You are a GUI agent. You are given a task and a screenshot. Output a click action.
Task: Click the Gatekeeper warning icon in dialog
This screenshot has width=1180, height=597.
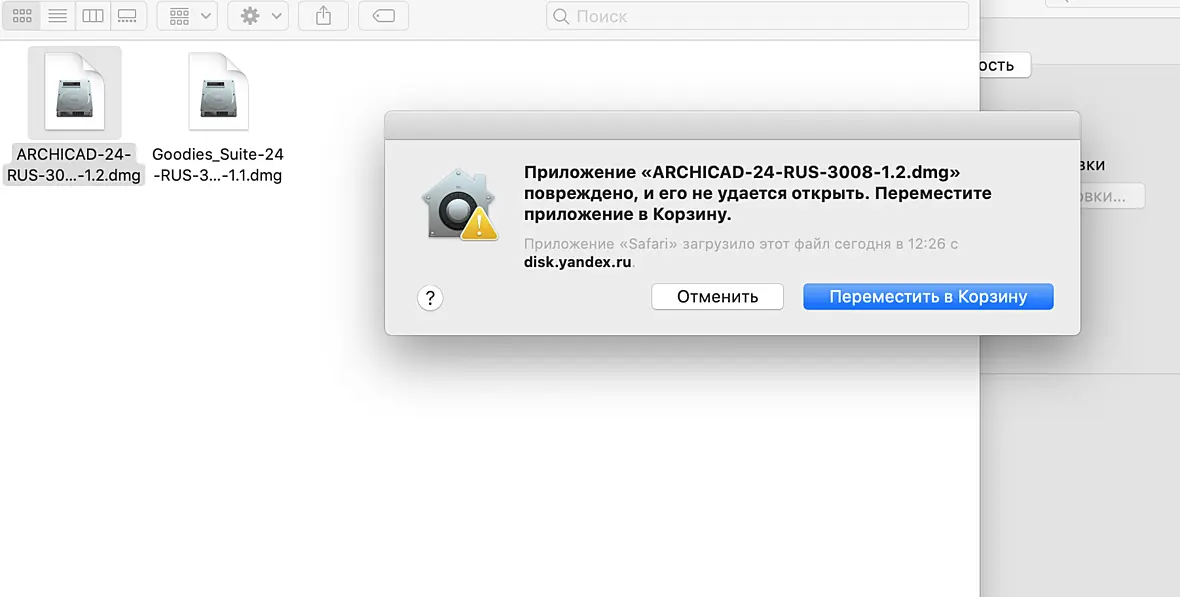coord(459,206)
